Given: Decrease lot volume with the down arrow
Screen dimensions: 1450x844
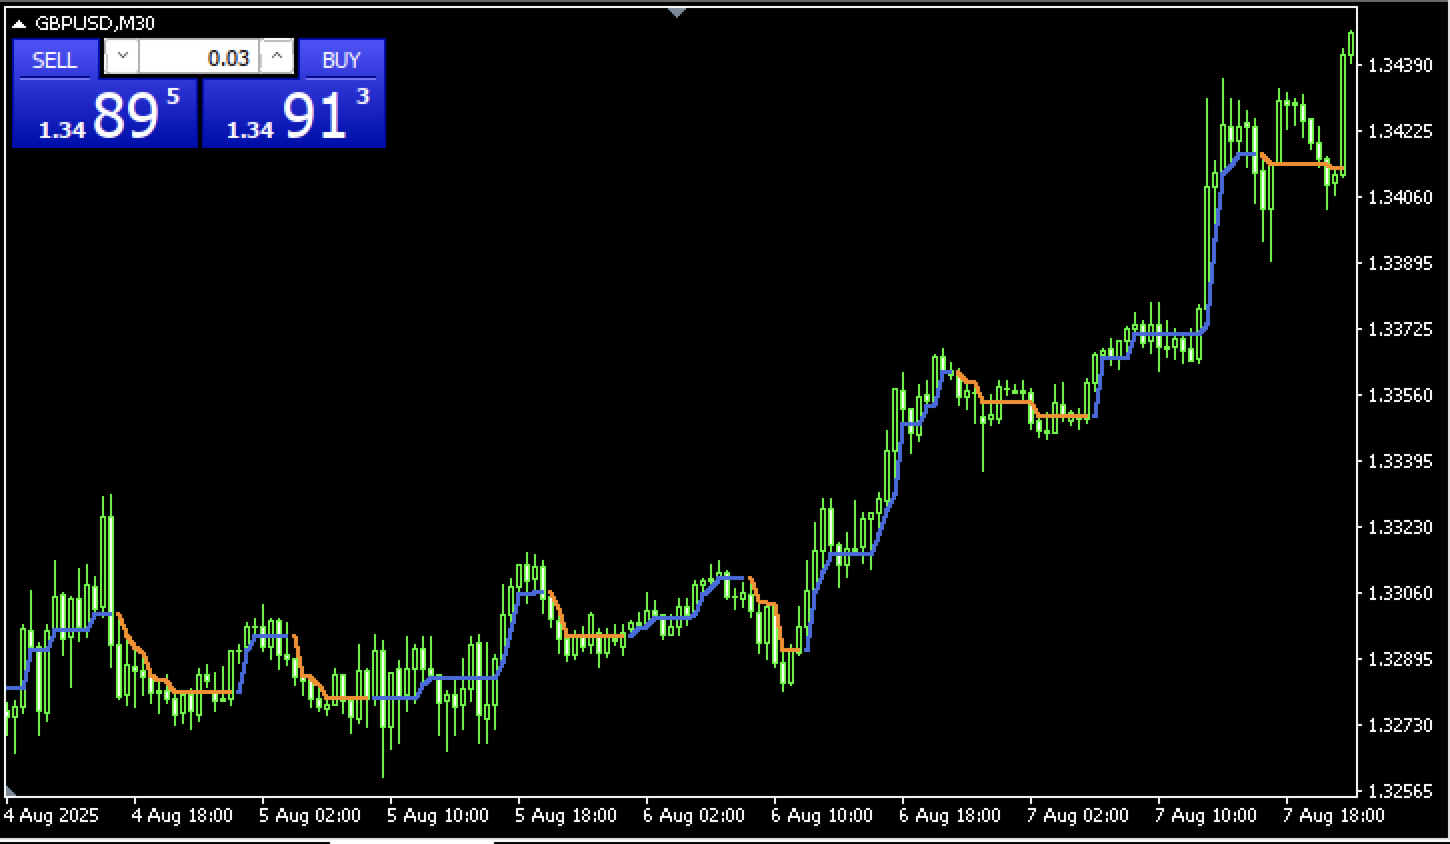Looking at the screenshot, I should pos(122,57).
